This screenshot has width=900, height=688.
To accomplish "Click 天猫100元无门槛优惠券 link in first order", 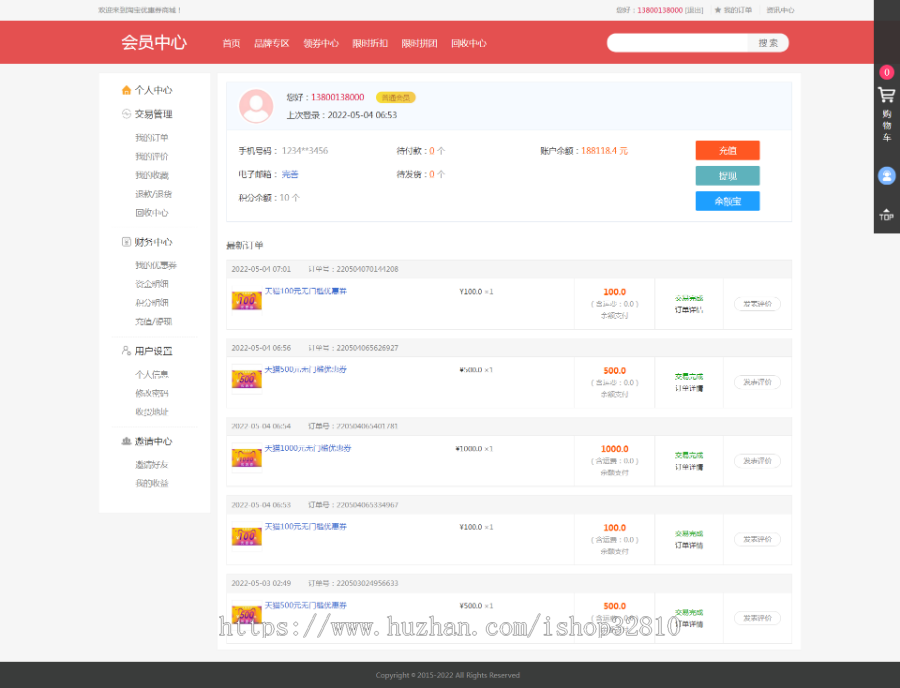I will [305, 291].
